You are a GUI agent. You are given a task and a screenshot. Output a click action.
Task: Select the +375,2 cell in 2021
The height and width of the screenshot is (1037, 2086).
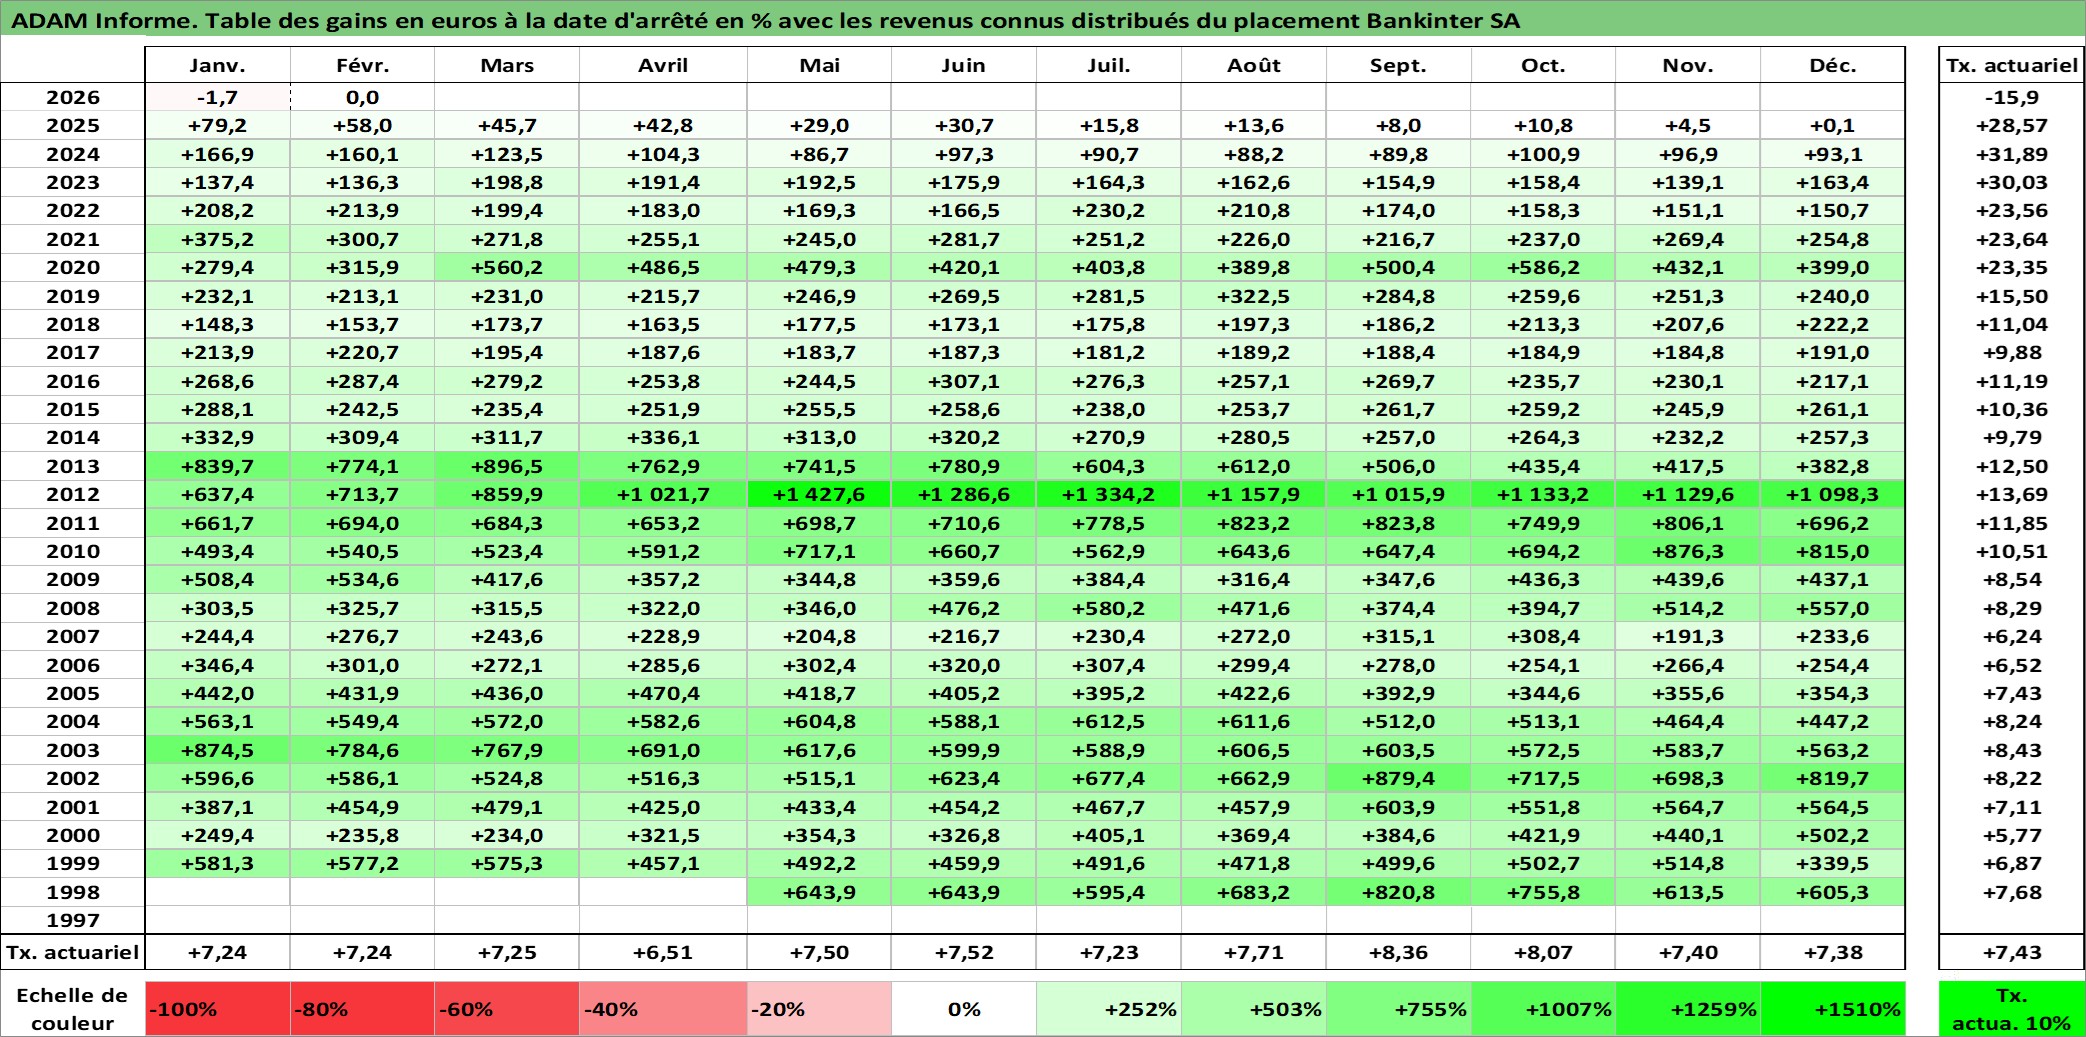[218, 239]
